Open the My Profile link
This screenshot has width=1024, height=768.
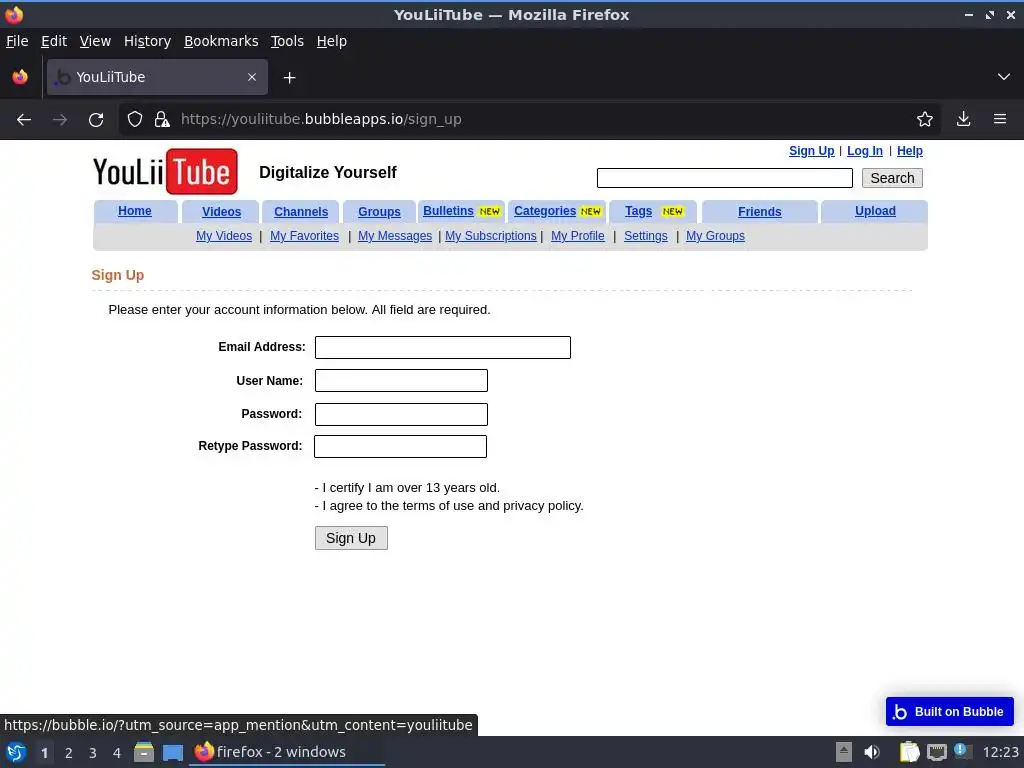pos(577,236)
